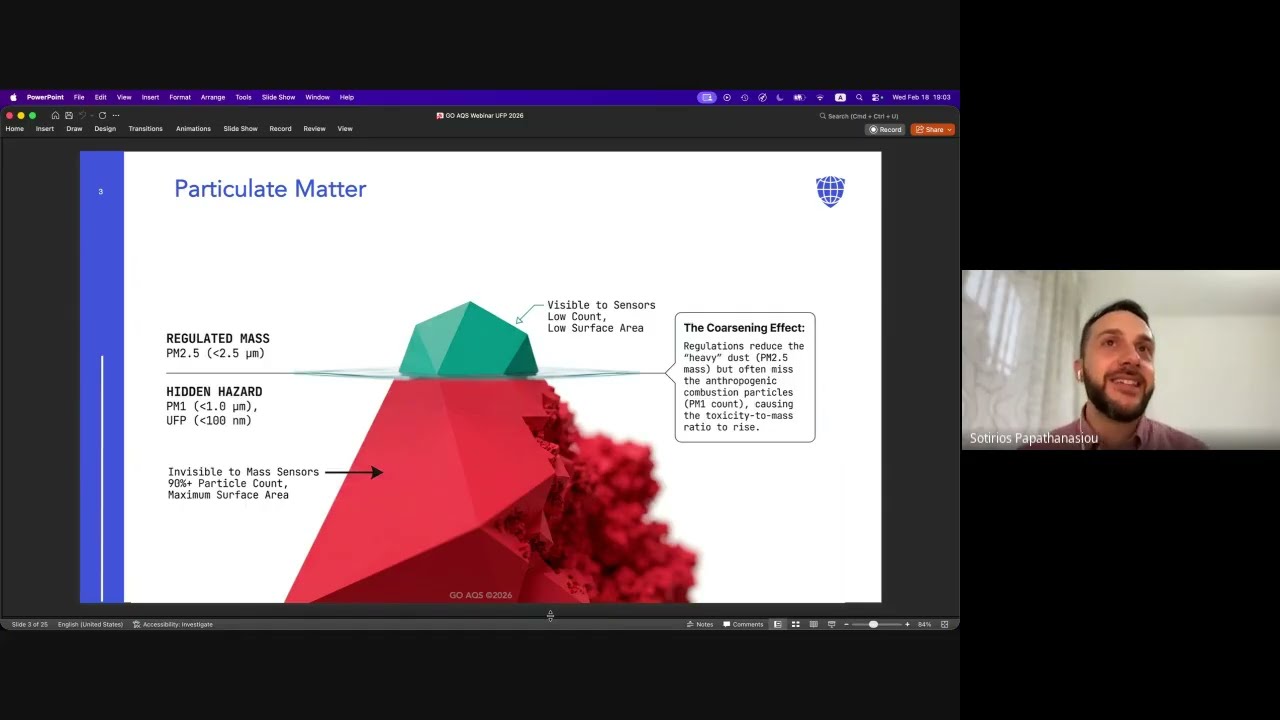The width and height of the screenshot is (1280, 720).
Task: Start Slide Show icon in status bar
Action: (831, 624)
